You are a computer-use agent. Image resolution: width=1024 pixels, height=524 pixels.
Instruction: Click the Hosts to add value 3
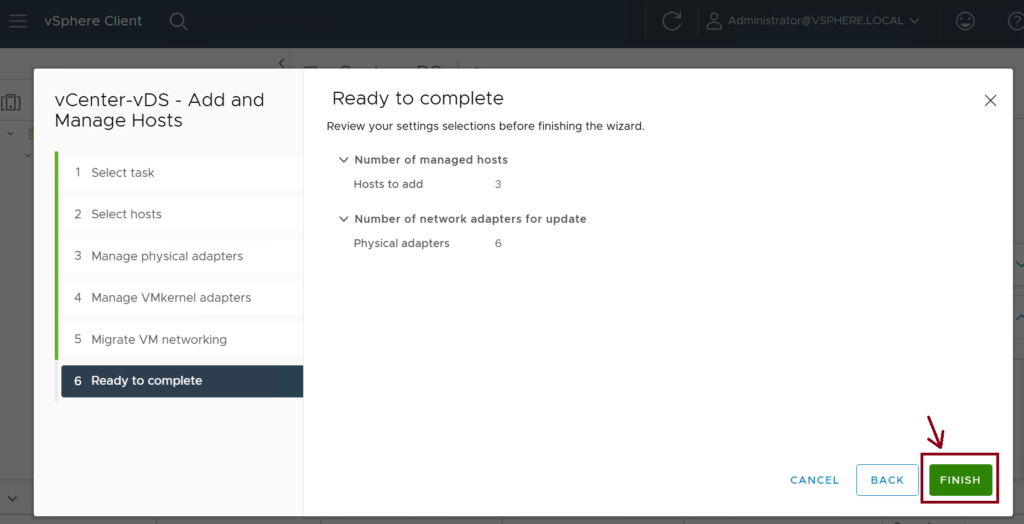pos(498,184)
